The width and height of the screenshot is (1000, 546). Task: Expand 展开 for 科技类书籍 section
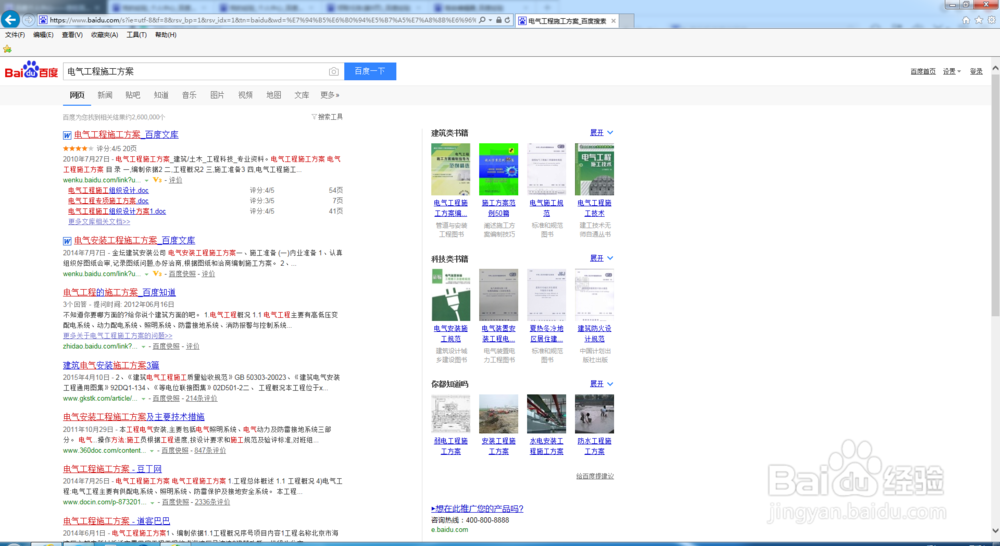tap(601, 258)
